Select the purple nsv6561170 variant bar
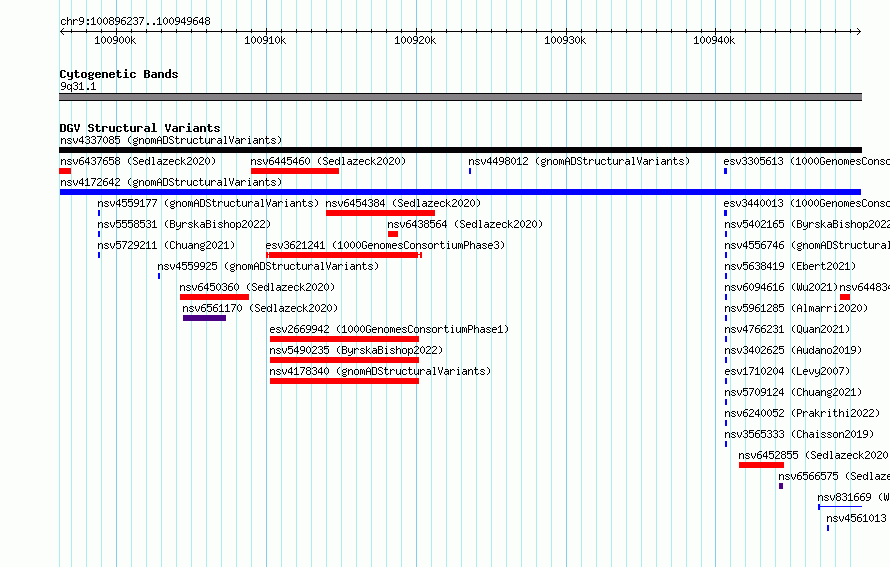890x567 pixels. (204, 318)
